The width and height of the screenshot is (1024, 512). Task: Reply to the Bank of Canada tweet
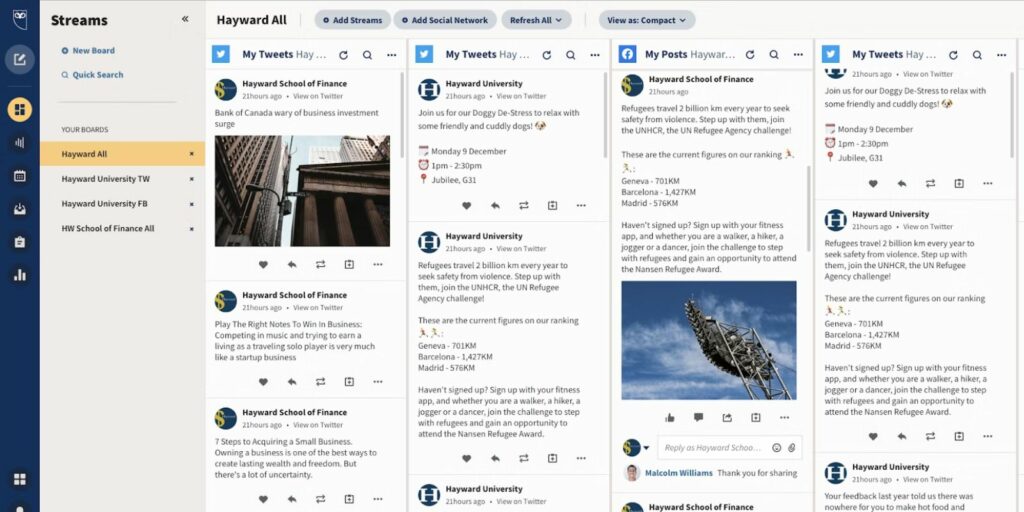pos(292,264)
